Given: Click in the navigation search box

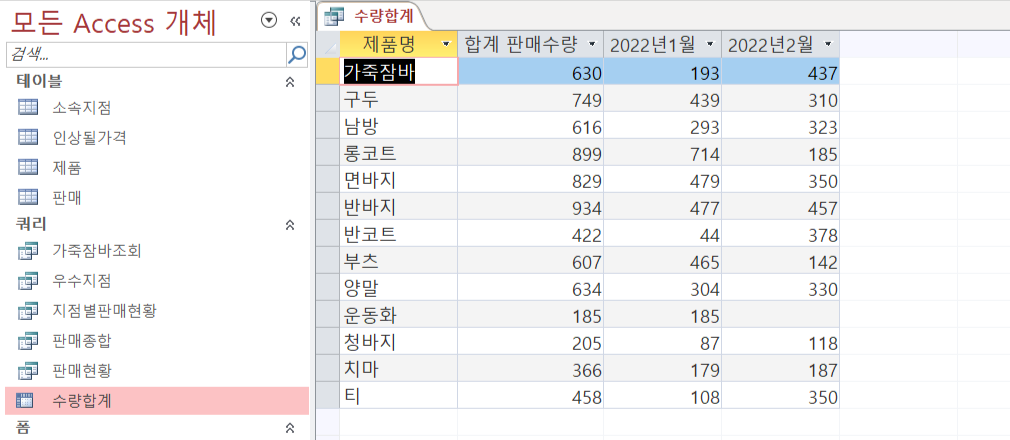Looking at the screenshot, I should point(145,54).
